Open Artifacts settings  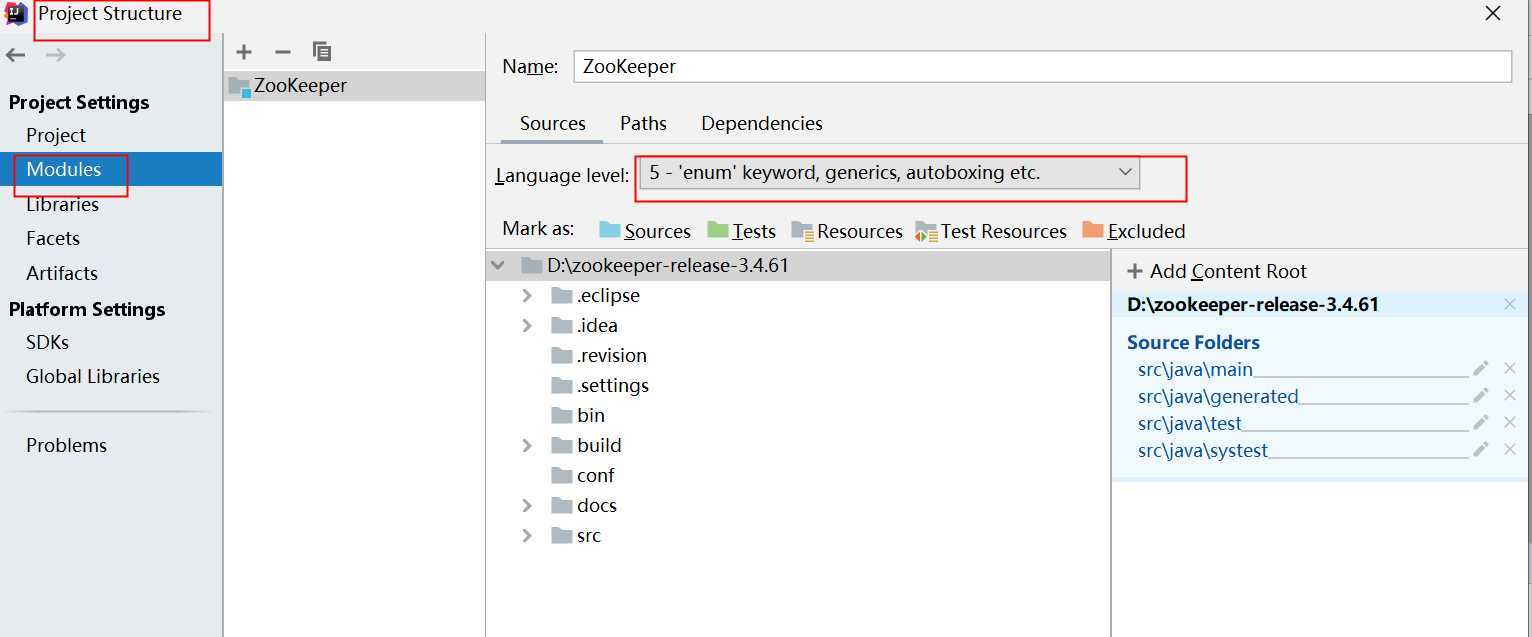pyautogui.click(x=62, y=273)
